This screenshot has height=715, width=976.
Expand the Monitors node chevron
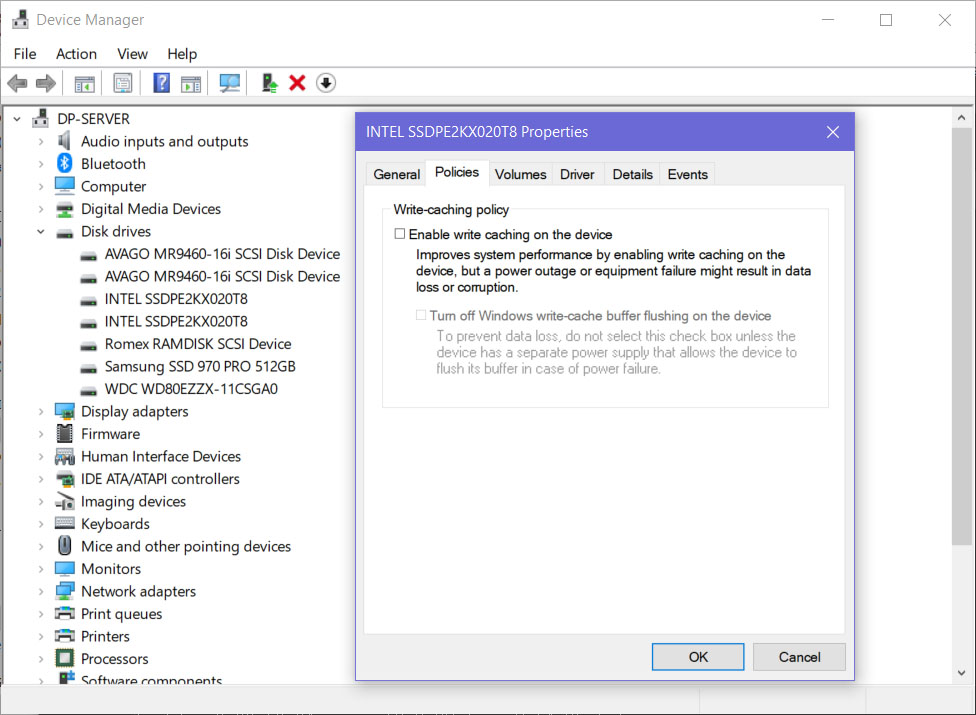(x=40, y=569)
